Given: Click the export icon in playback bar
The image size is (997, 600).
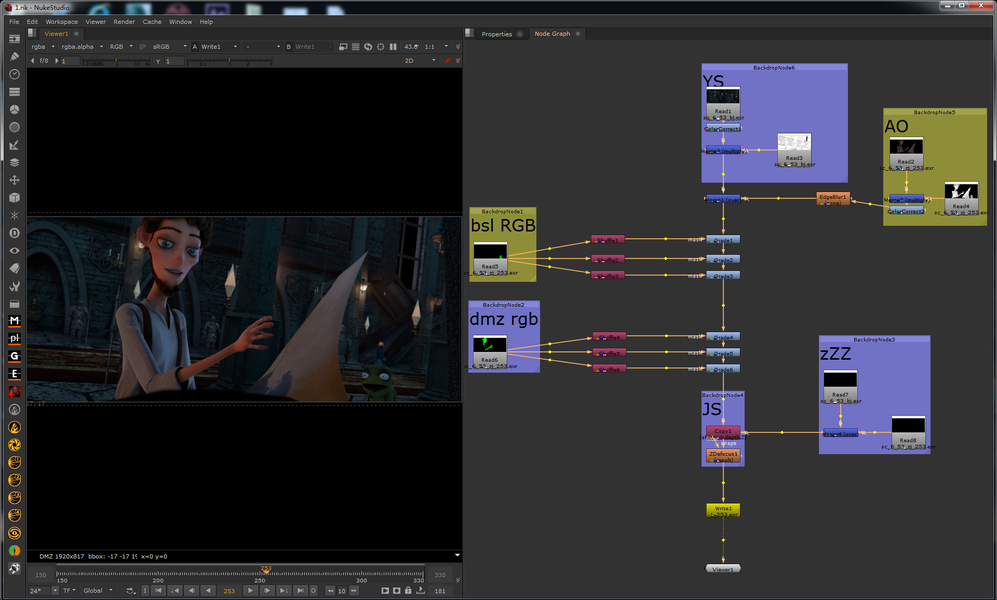Looking at the screenshot, I should point(420,590).
